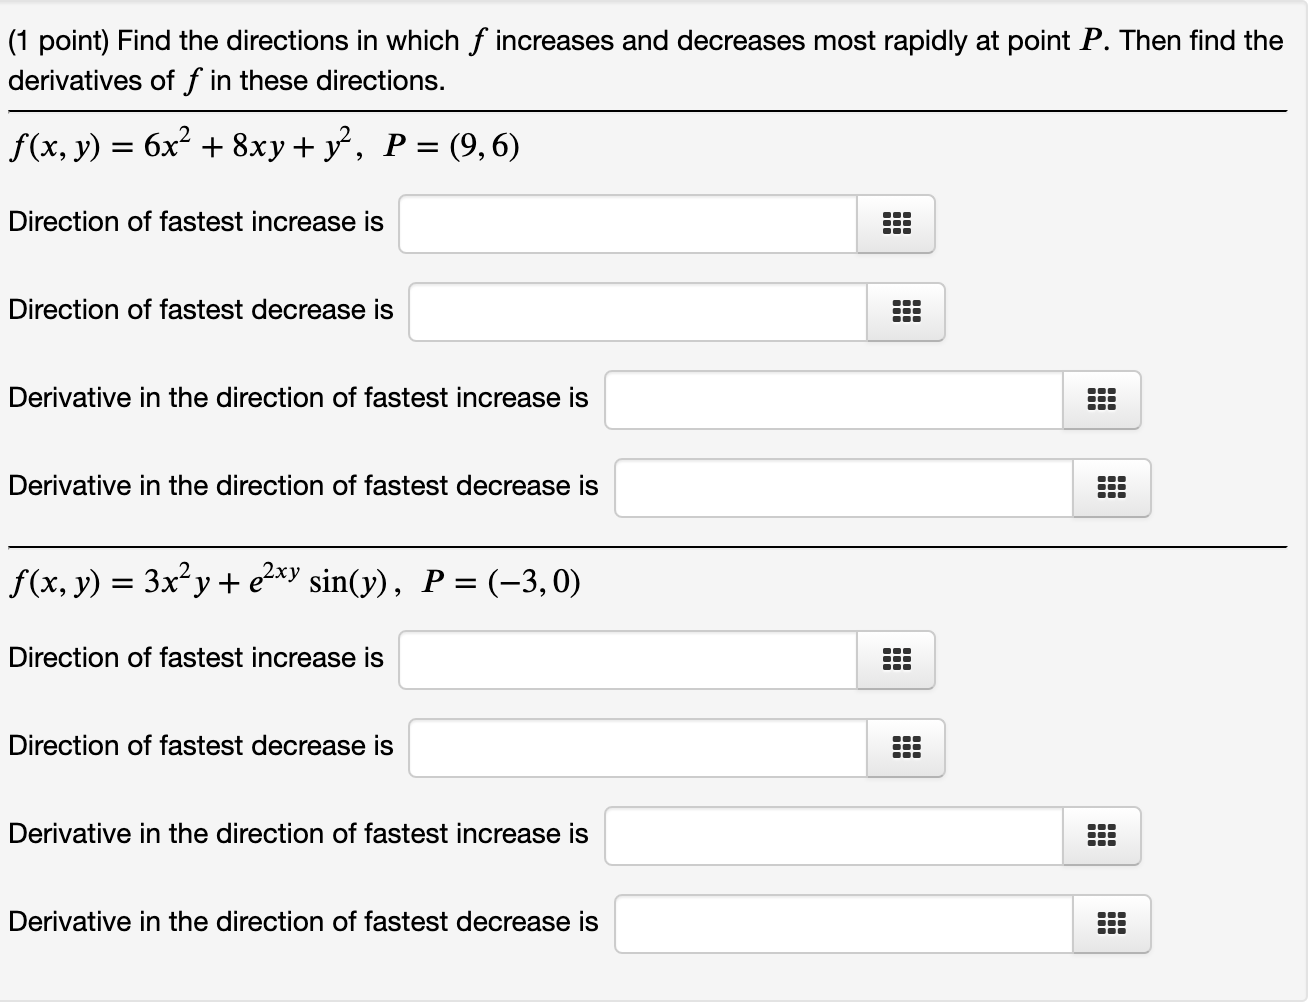Click the formula f(x,y) = 6x² + 8xy + y²
Screen dimensions: 1316x1004
(x=180, y=145)
